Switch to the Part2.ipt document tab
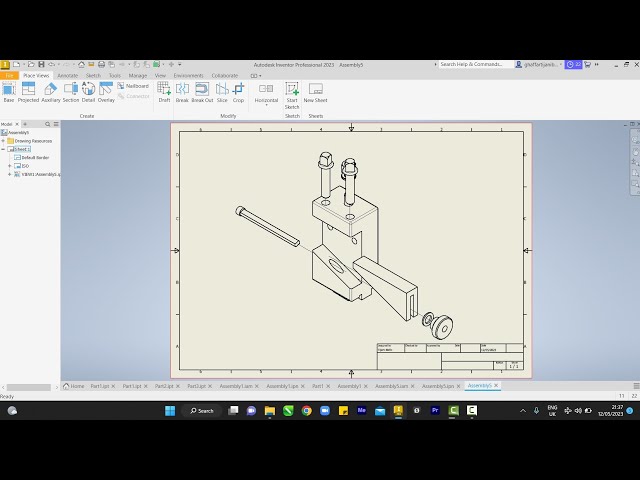This screenshot has width=640, height=480. pos(164,386)
